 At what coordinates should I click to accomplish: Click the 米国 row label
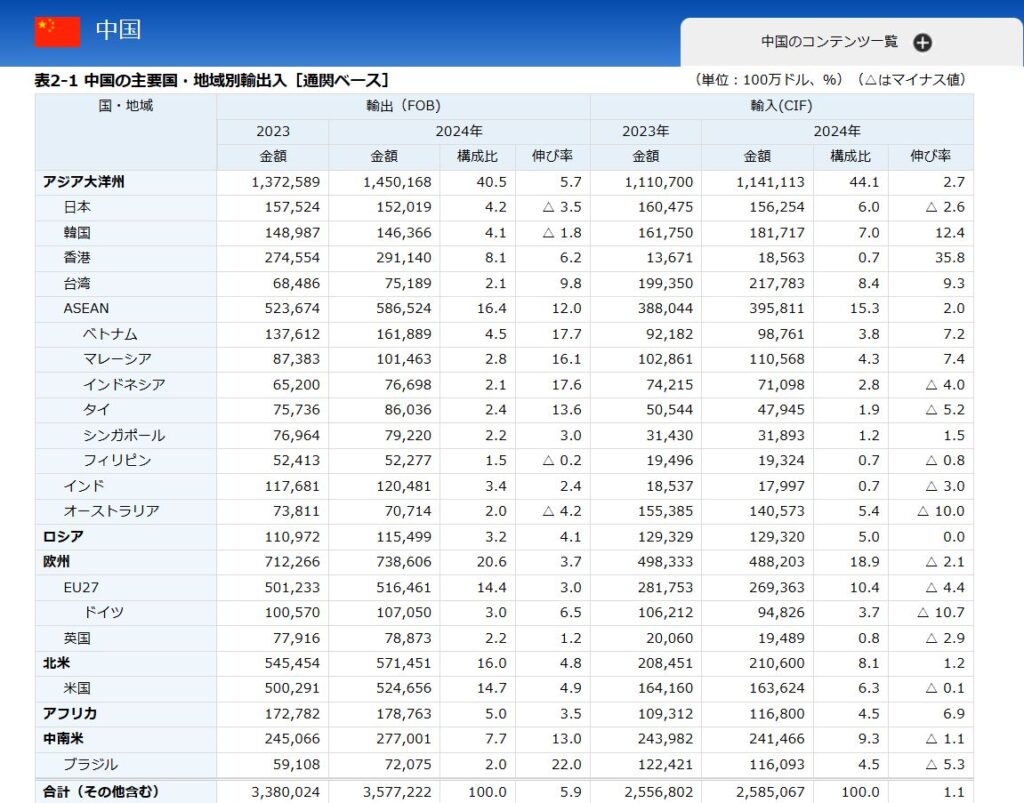[77, 688]
